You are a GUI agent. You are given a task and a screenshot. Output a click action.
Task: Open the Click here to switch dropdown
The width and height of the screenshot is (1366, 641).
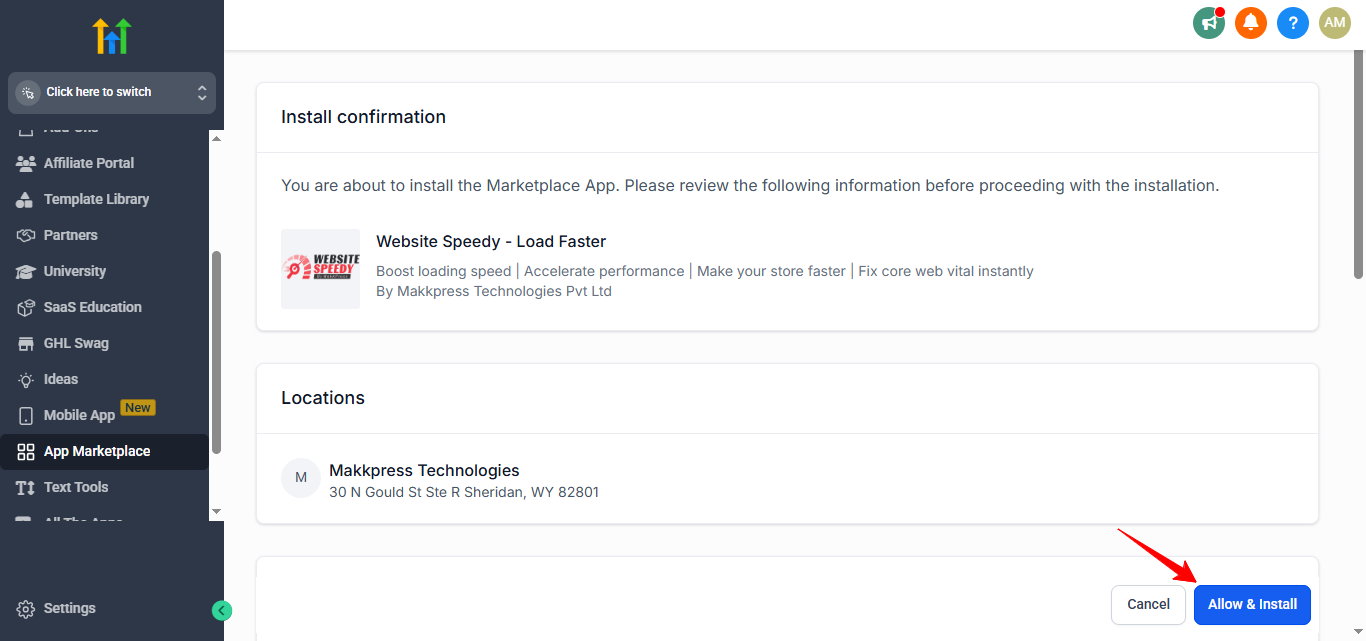[112, 92]
